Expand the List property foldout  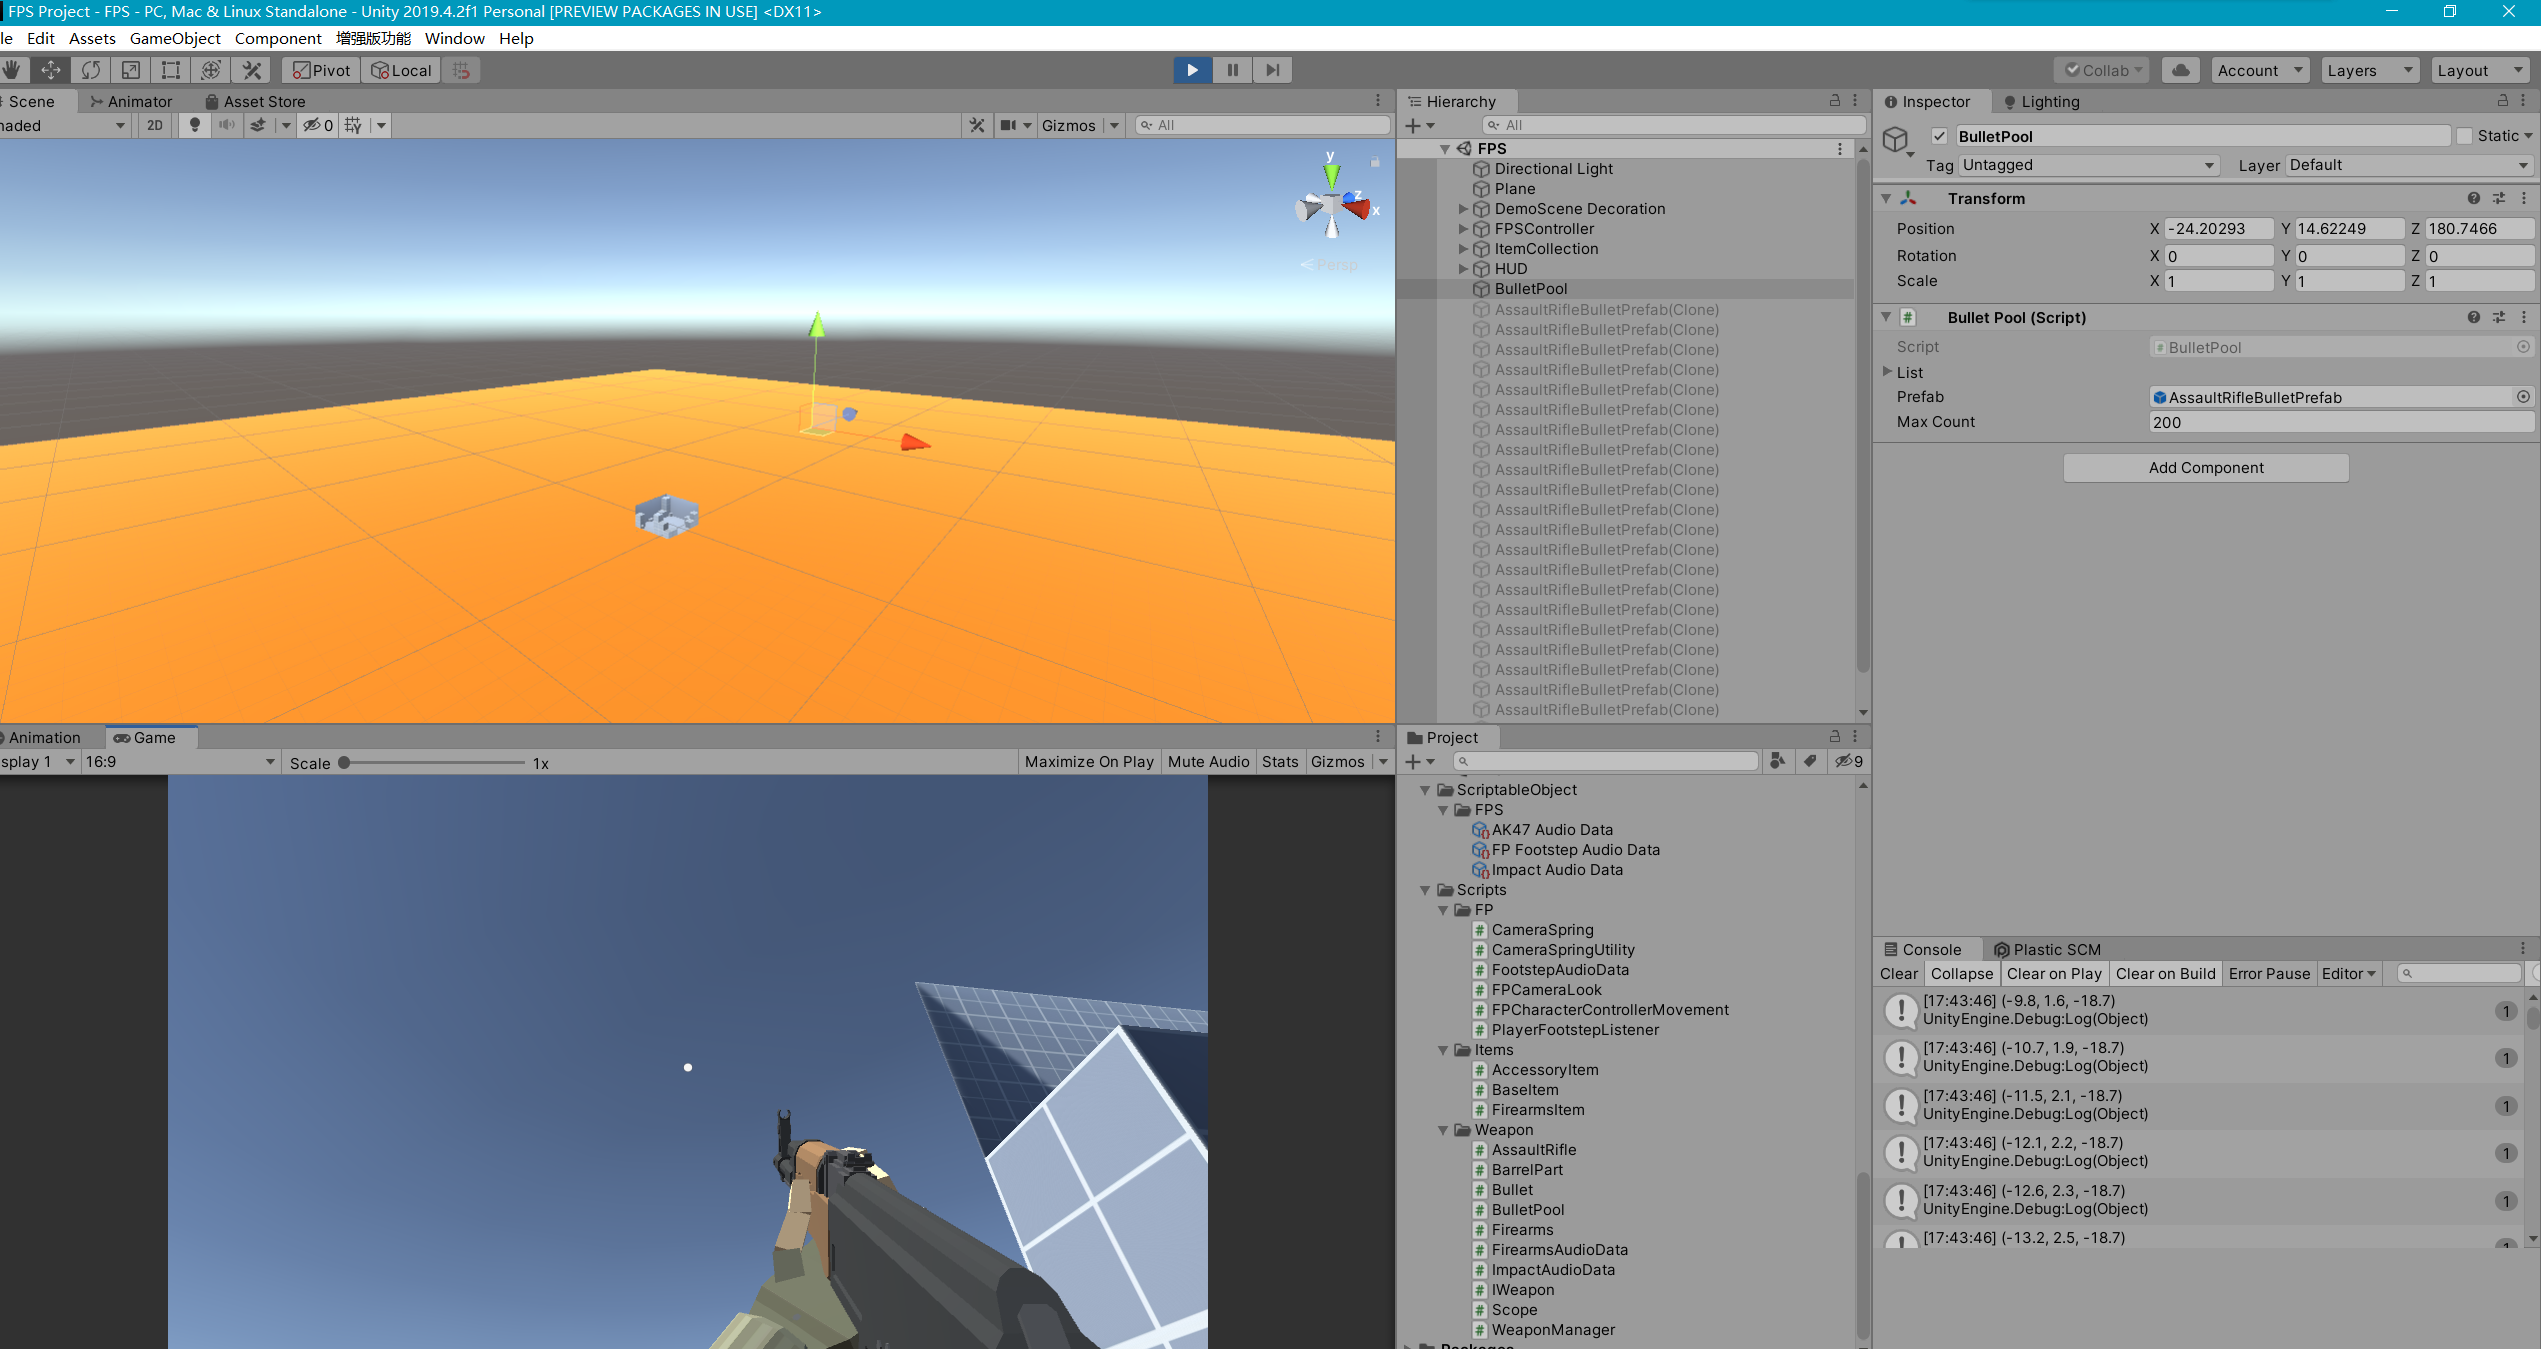(x=1888, y=372)
